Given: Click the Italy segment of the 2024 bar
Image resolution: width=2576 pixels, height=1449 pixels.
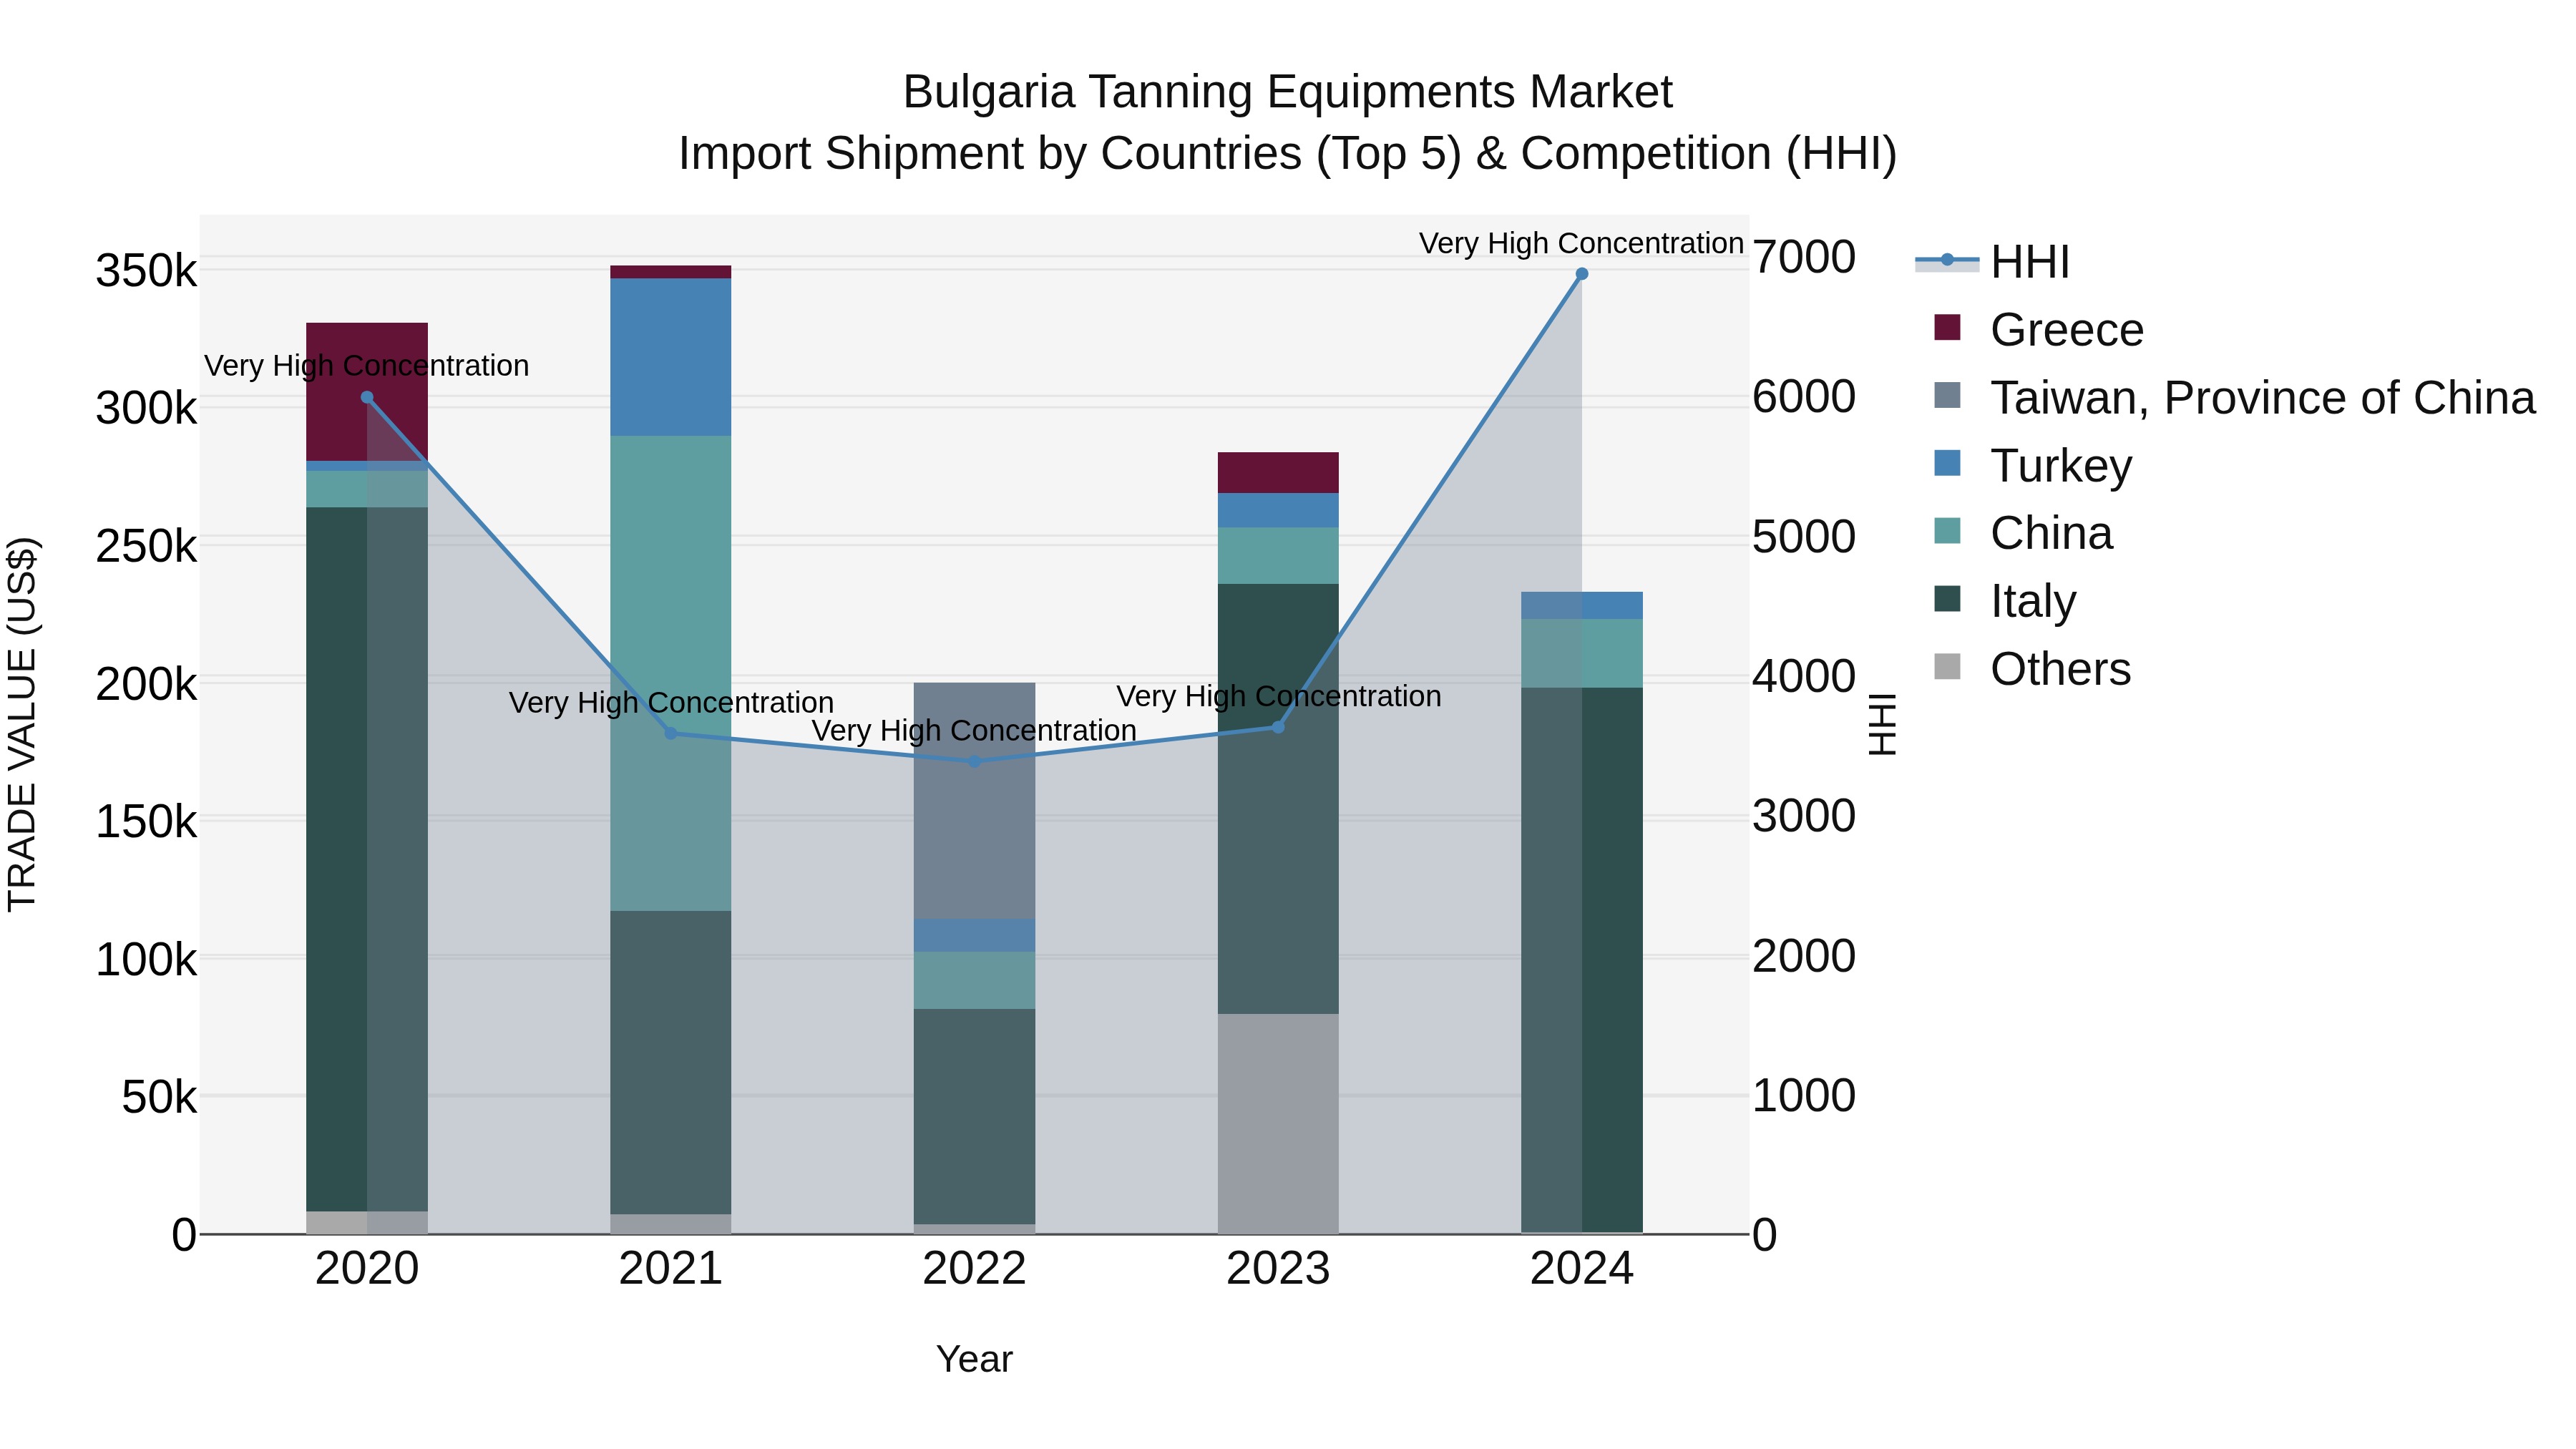Looking at the screenshot, I should click(1582, 960).
